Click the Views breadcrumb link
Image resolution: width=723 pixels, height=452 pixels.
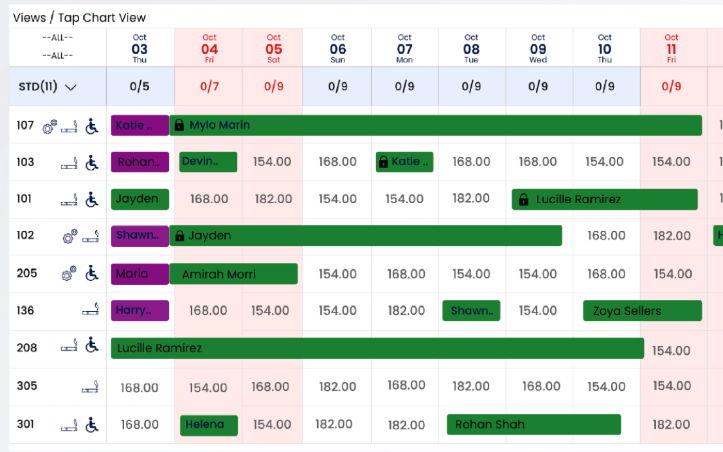pos(30,18)
